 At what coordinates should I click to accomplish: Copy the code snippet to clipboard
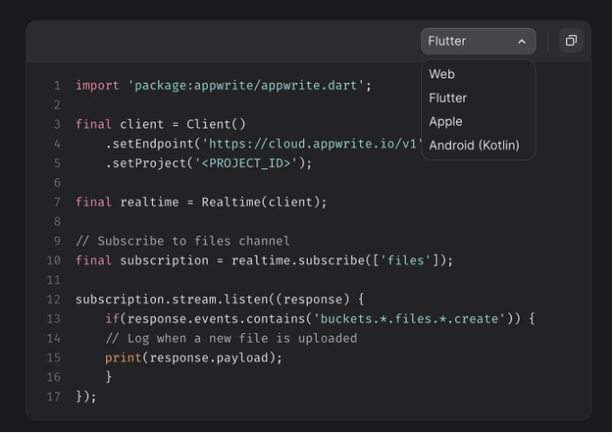(571, 41)
